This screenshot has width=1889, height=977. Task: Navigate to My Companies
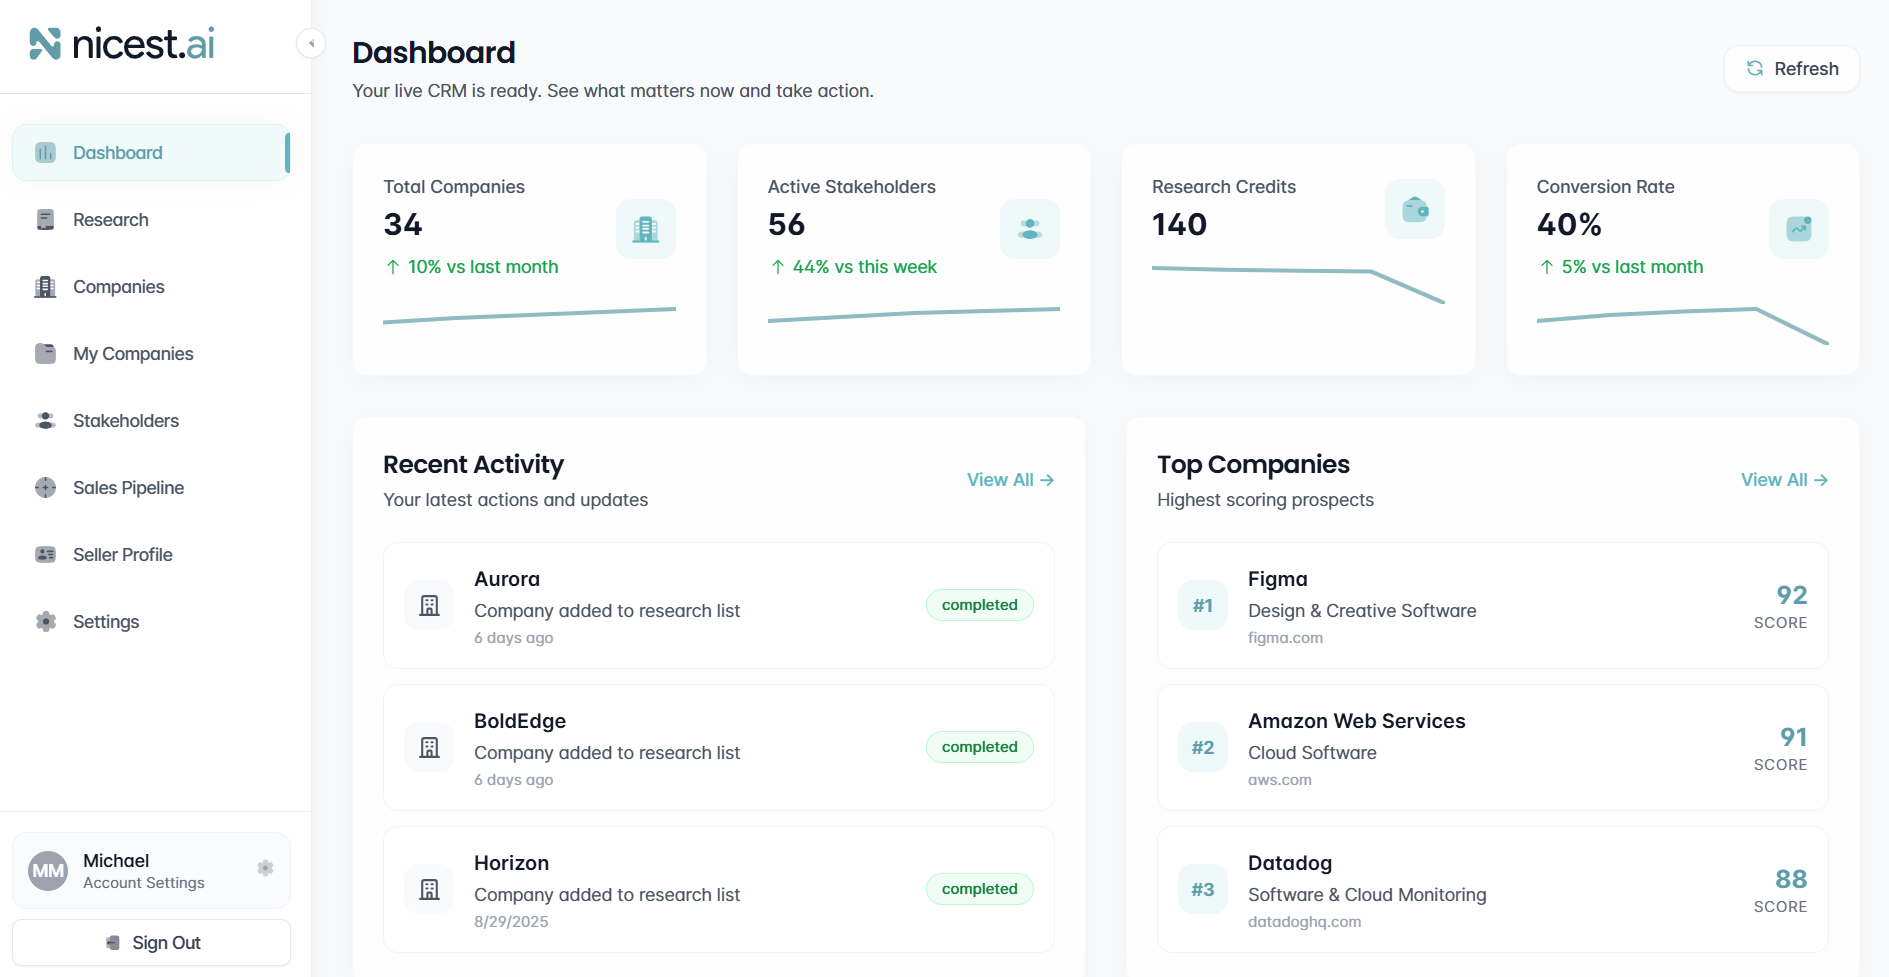point(133,354)
